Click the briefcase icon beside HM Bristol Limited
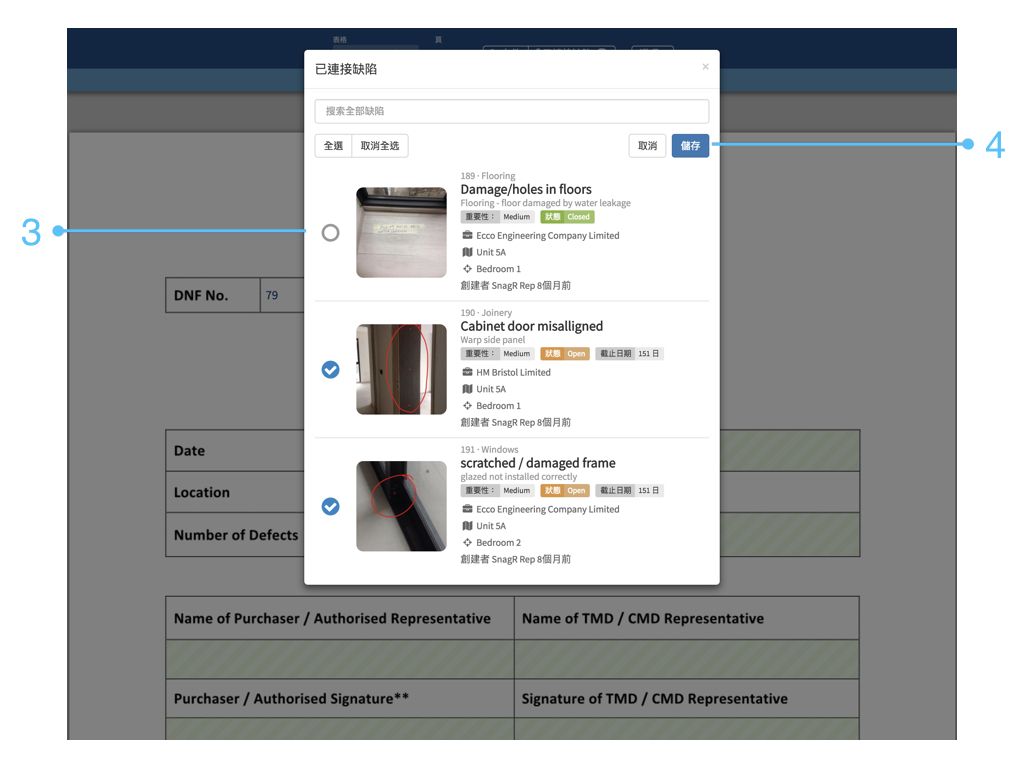The height and width of the screenshot is (768, 1024). coord(468,372)
